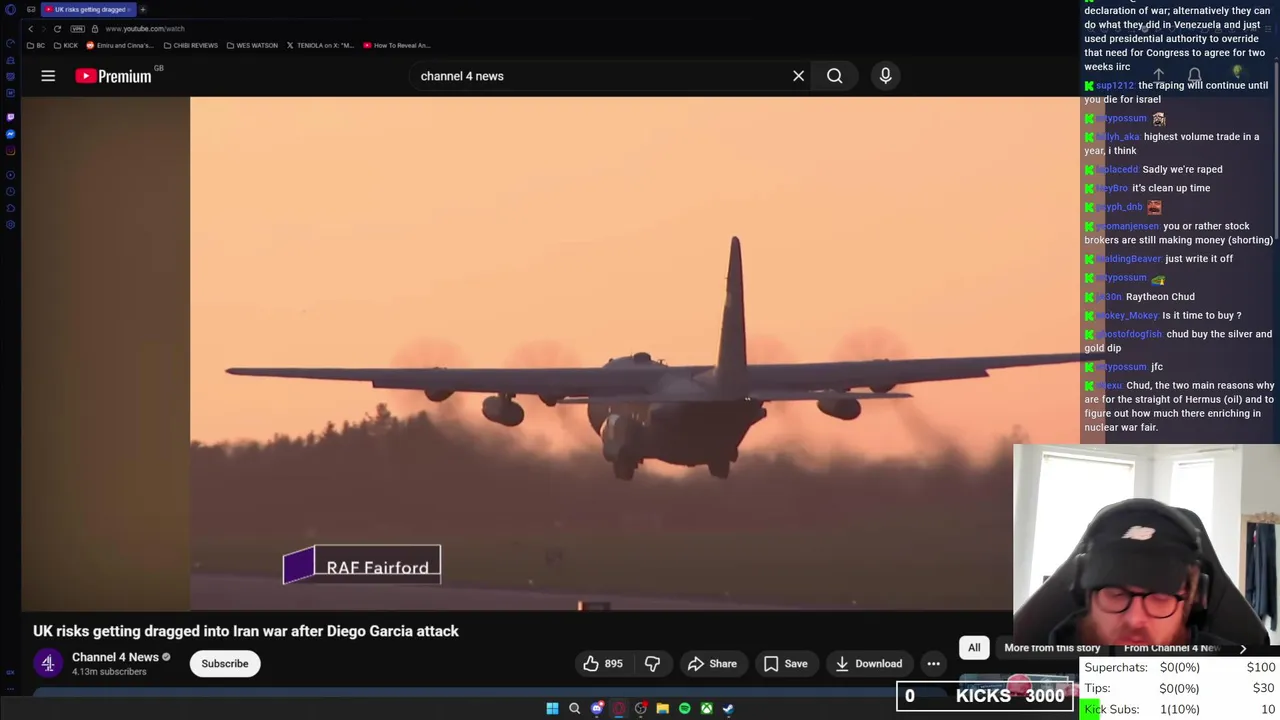
Task: Open Opera GX main menu logo
Action: [x=10, y=9]
